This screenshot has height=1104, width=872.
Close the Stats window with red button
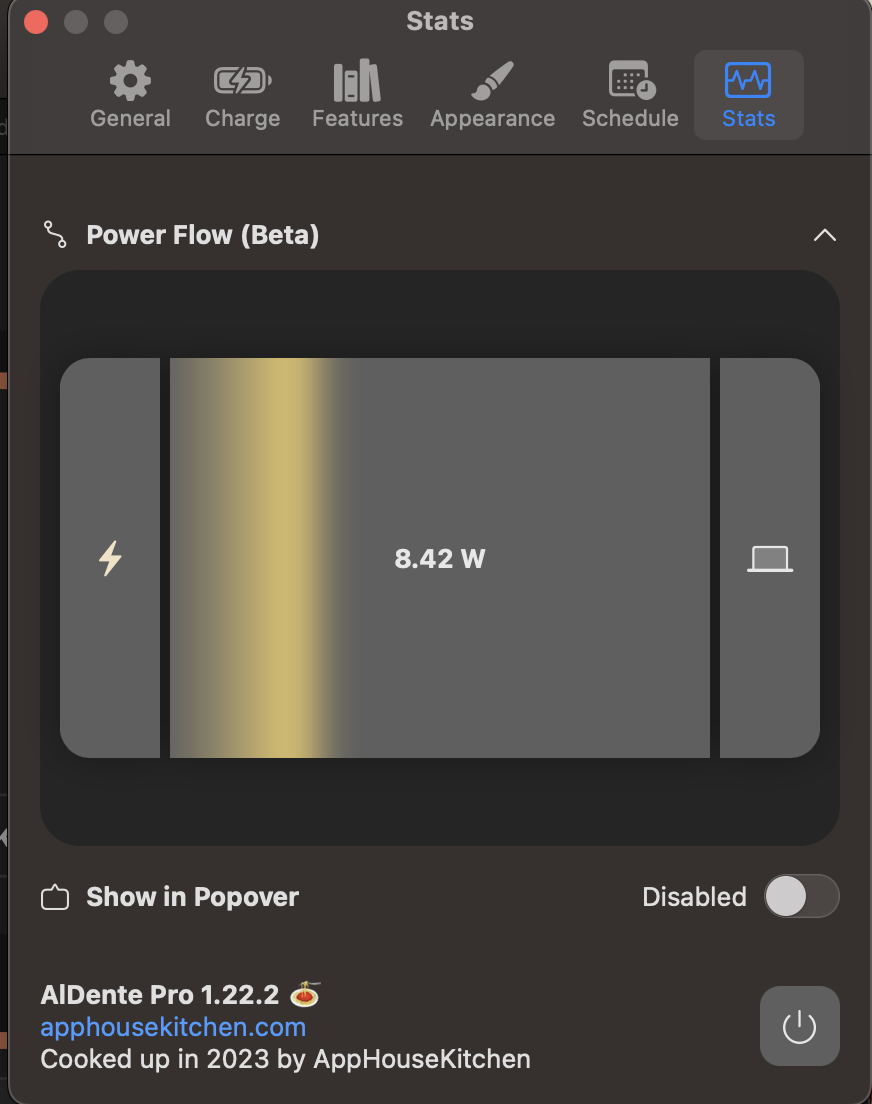[36, 21]
